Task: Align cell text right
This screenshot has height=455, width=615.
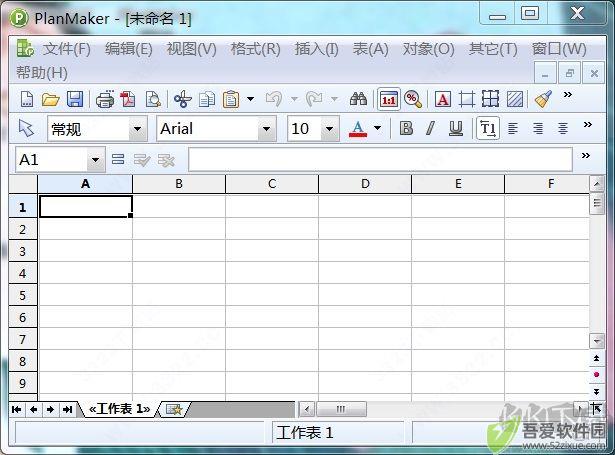Action: point(538,128)
